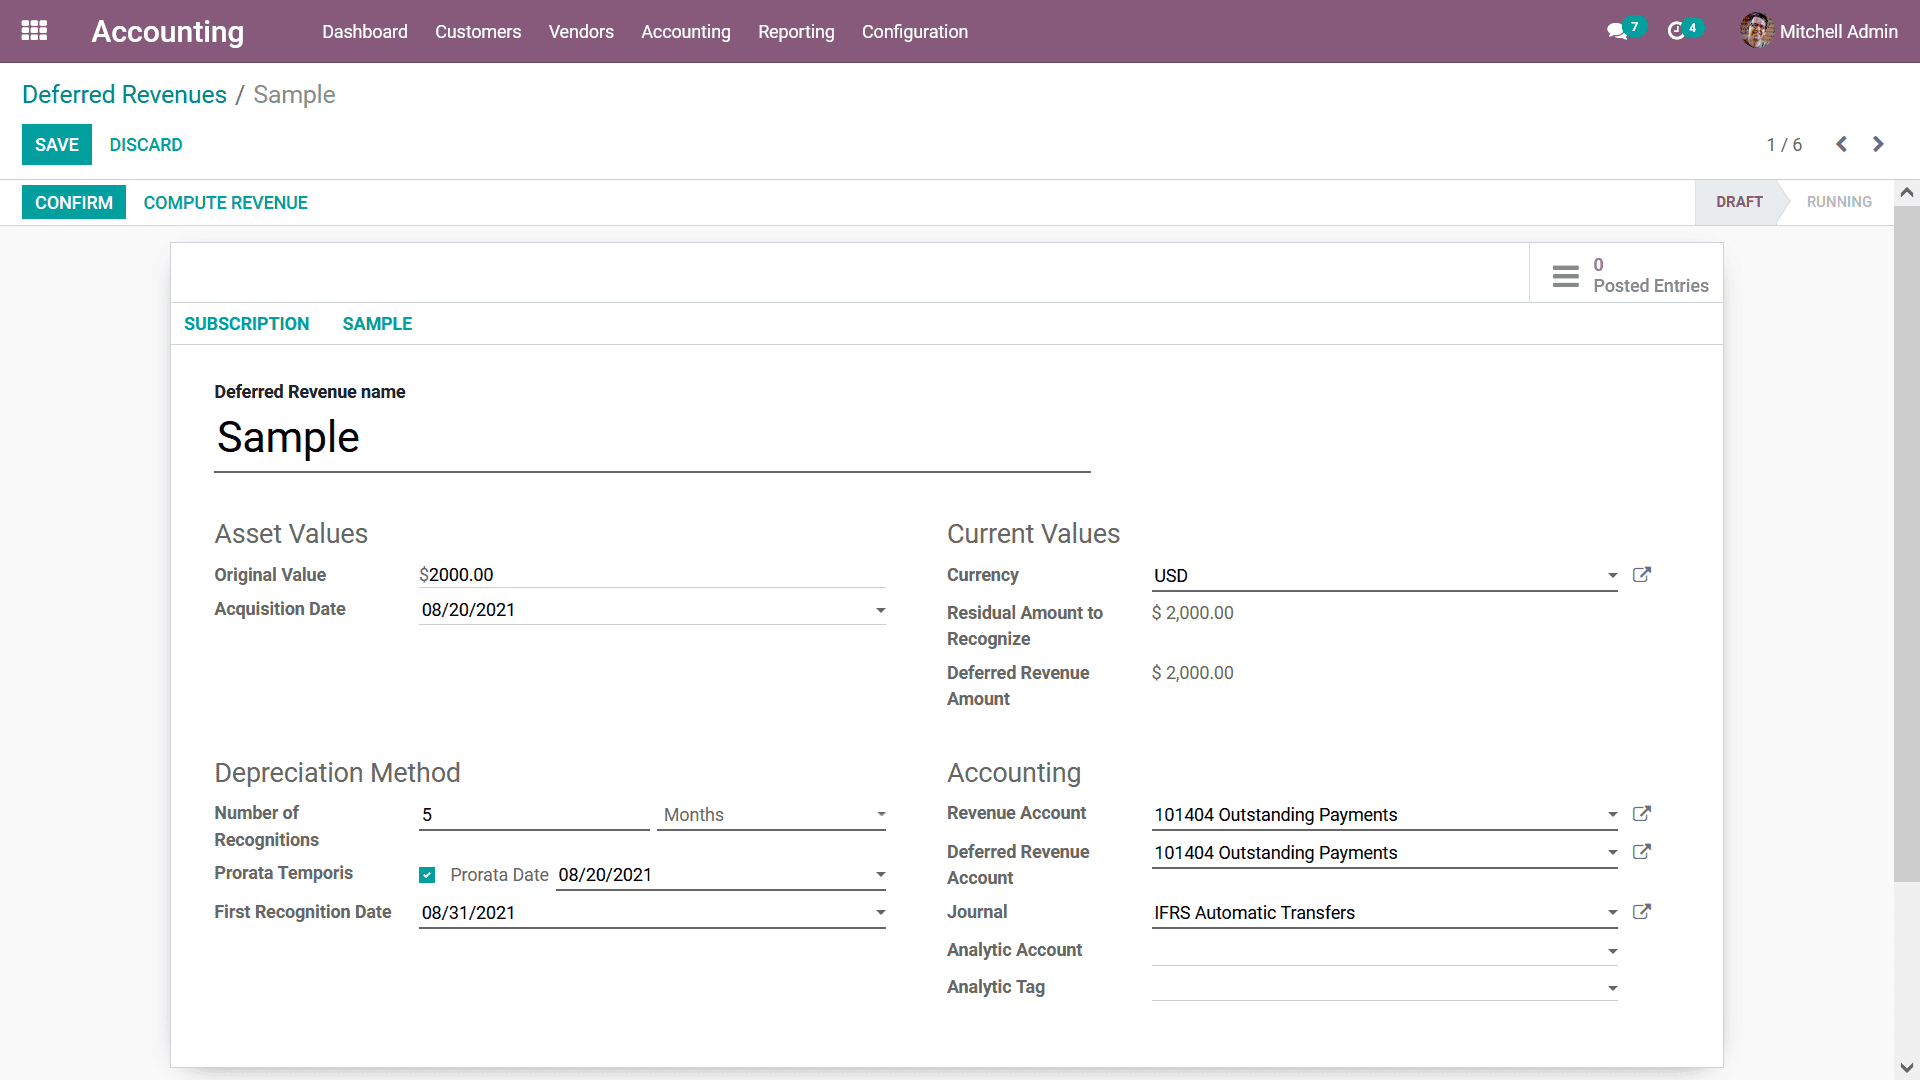The width and height of the screenshot is (1920, 1080).
Task: Open the activities clock icon
Action: [x=1677, y=32]
